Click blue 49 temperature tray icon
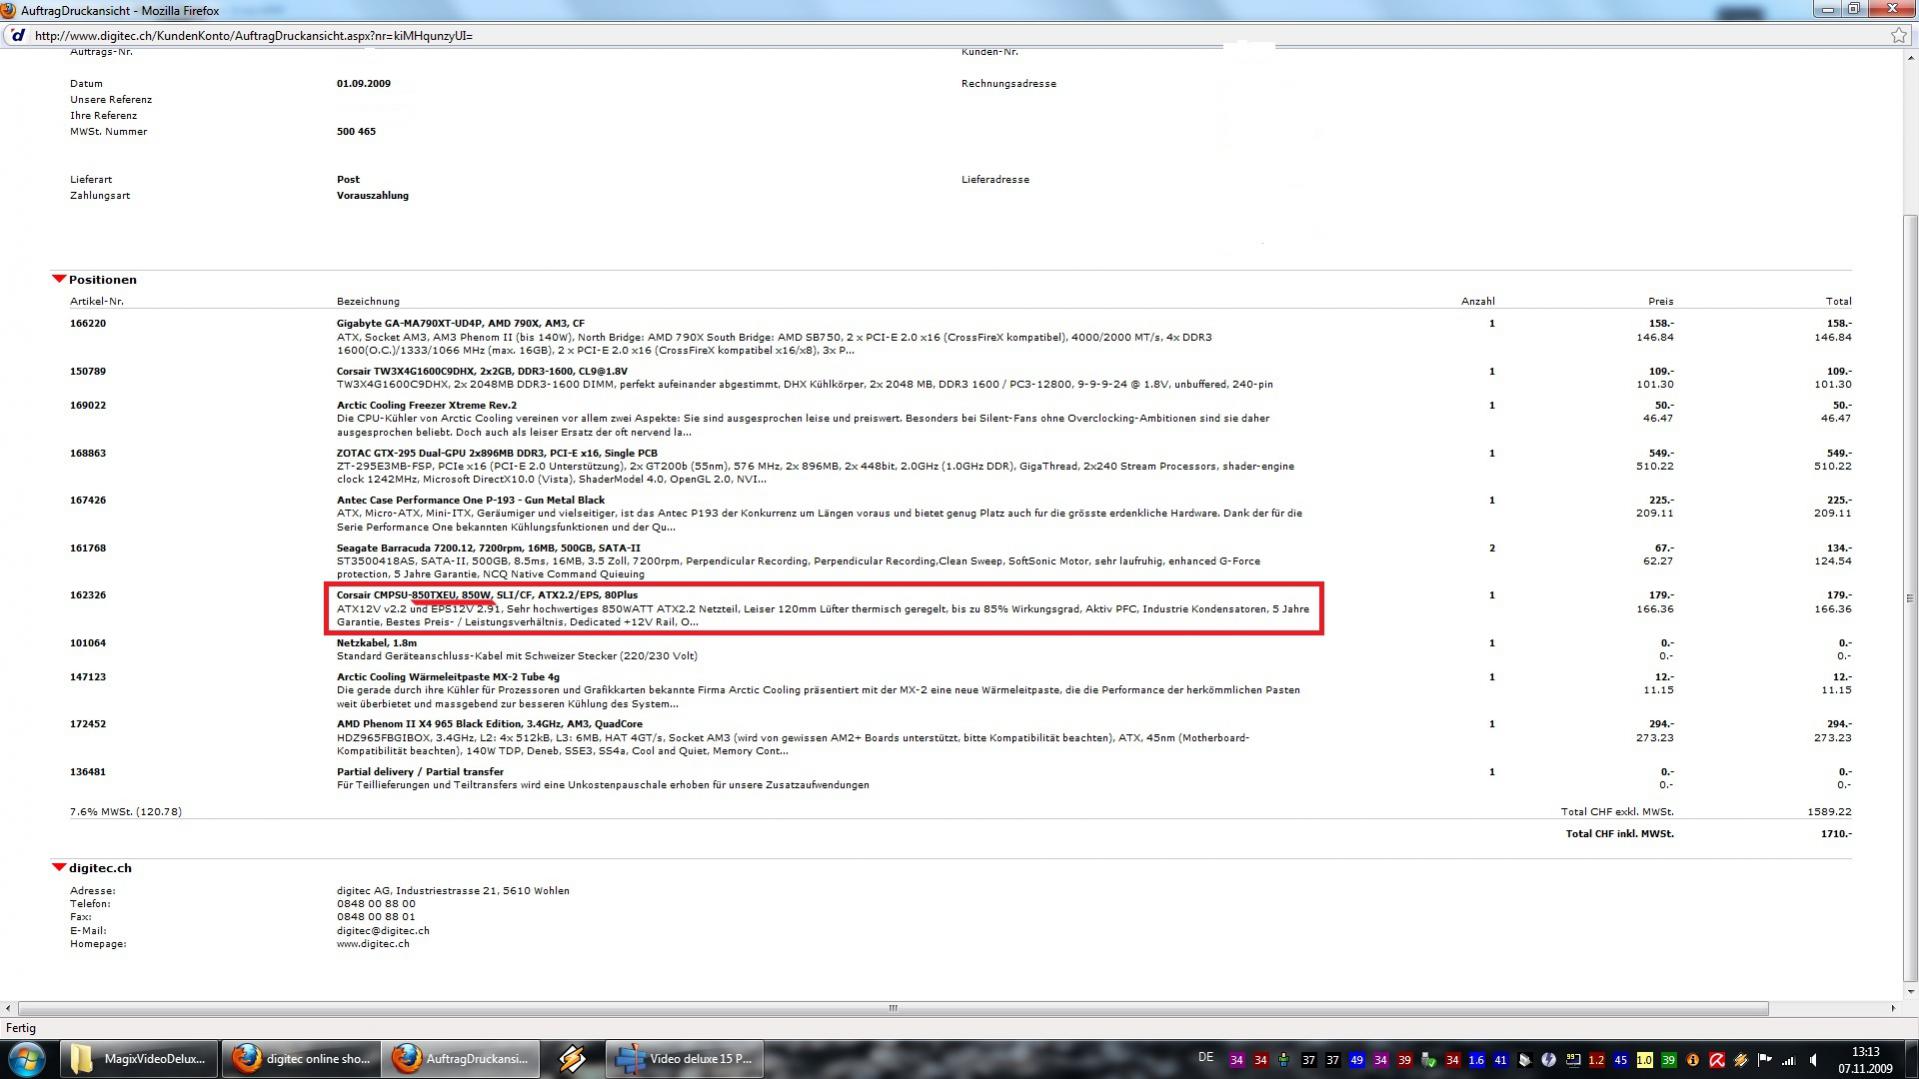This screenshot has width=1919, height=1079. [x=1356, y=1060]
